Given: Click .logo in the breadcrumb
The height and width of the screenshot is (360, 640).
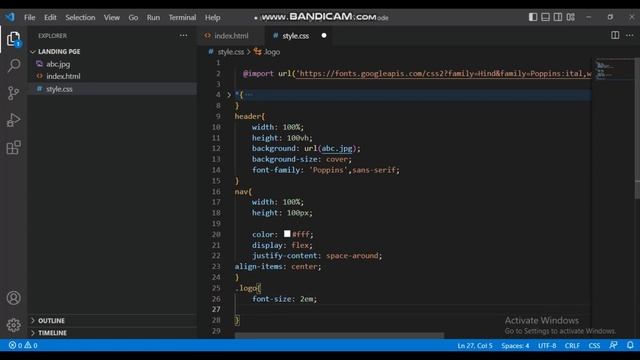Looking at the screenshot, I should click(x=271, y=51).
